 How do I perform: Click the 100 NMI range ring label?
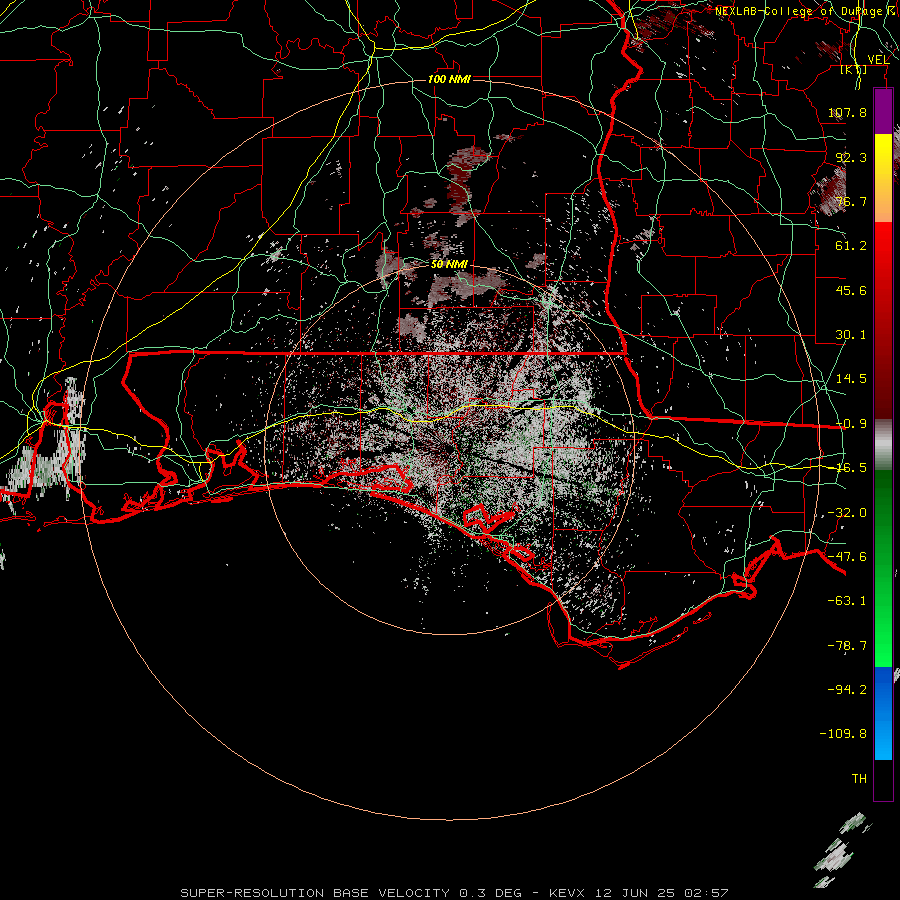click(x=449, y=79)
